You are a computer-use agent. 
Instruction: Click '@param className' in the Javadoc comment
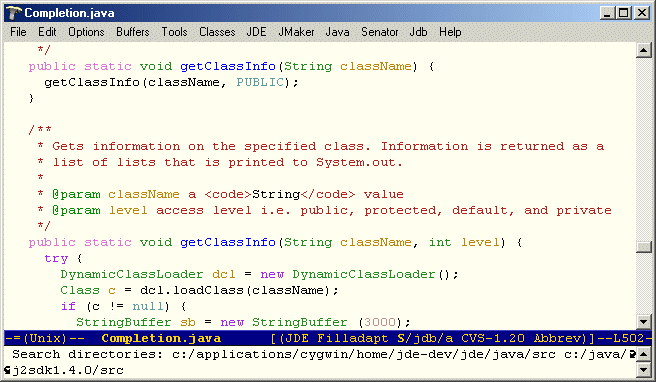(116, 195)
